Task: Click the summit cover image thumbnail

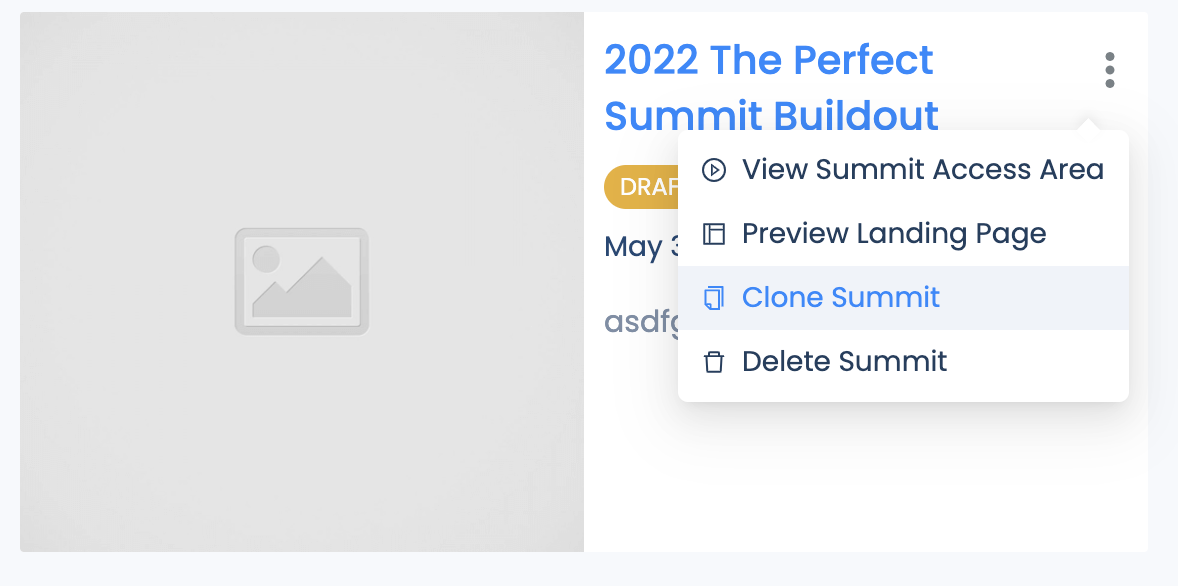Action: (x=302, y=282)
